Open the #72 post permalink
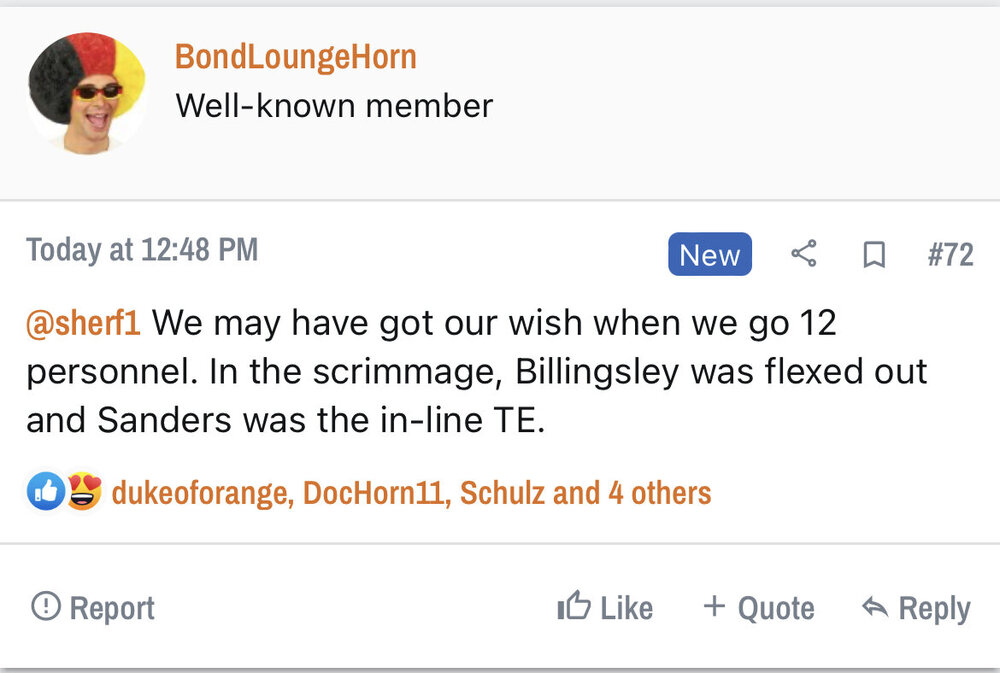Screen dimensions: 1000x673 (x=950, y=255)
